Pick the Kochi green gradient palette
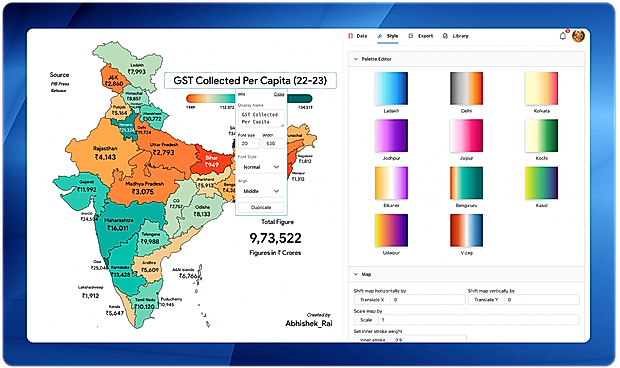Screen dimensions: 620x368 [x=541, y=136]
